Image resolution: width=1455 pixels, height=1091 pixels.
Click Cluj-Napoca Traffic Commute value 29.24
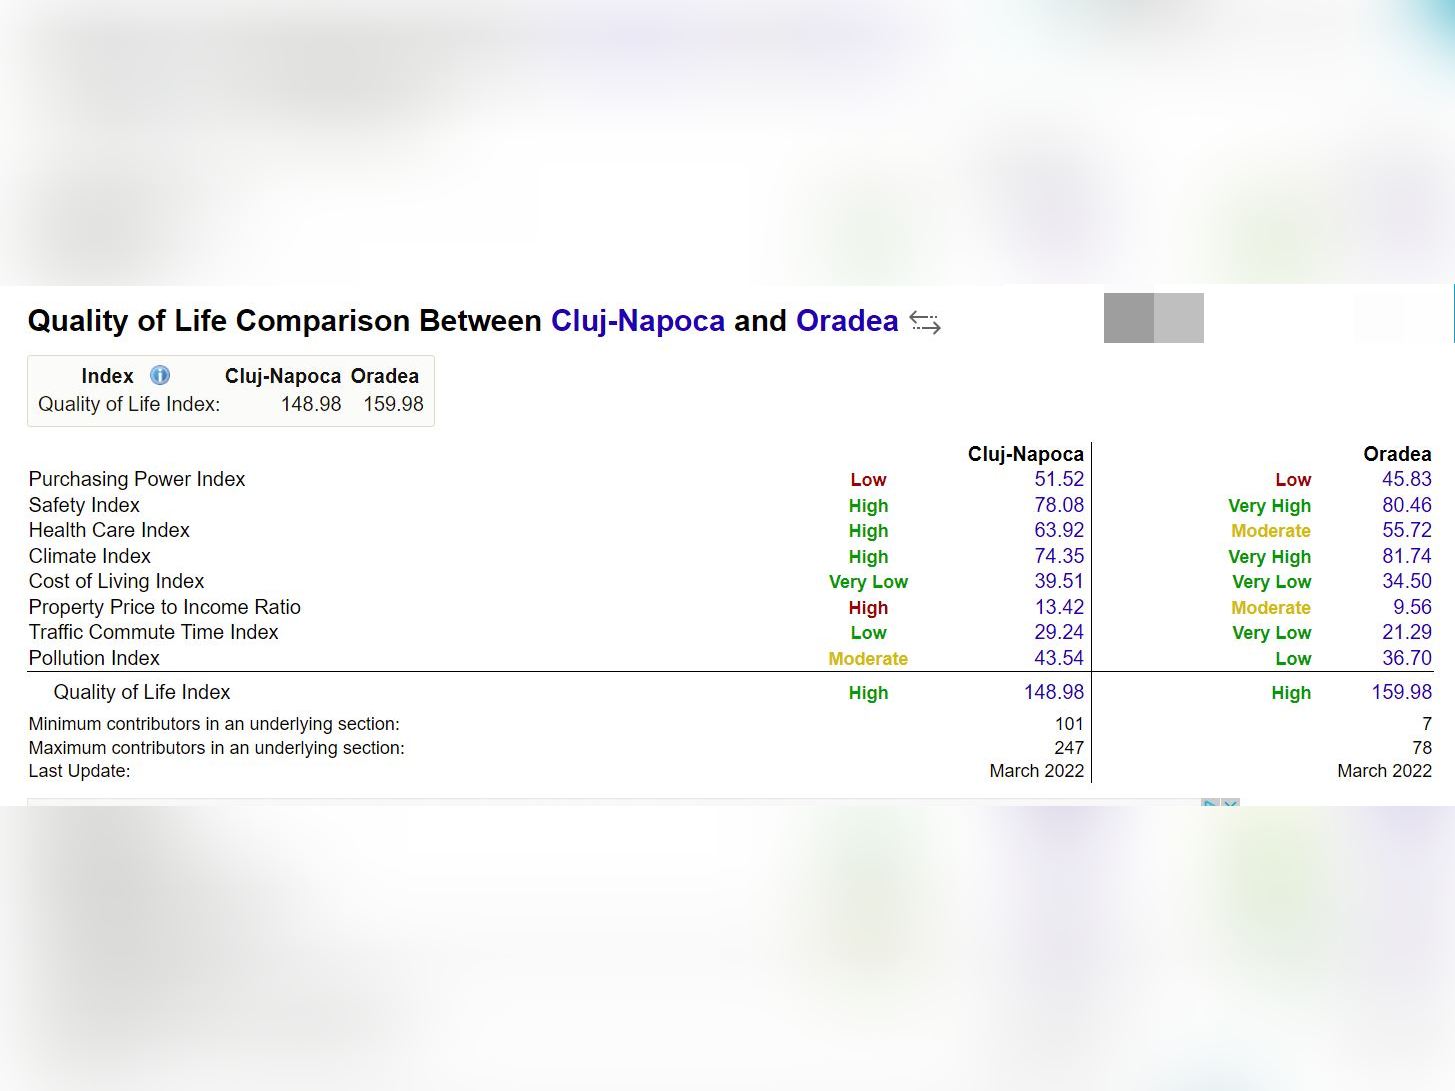click(x=1058, y=633)
